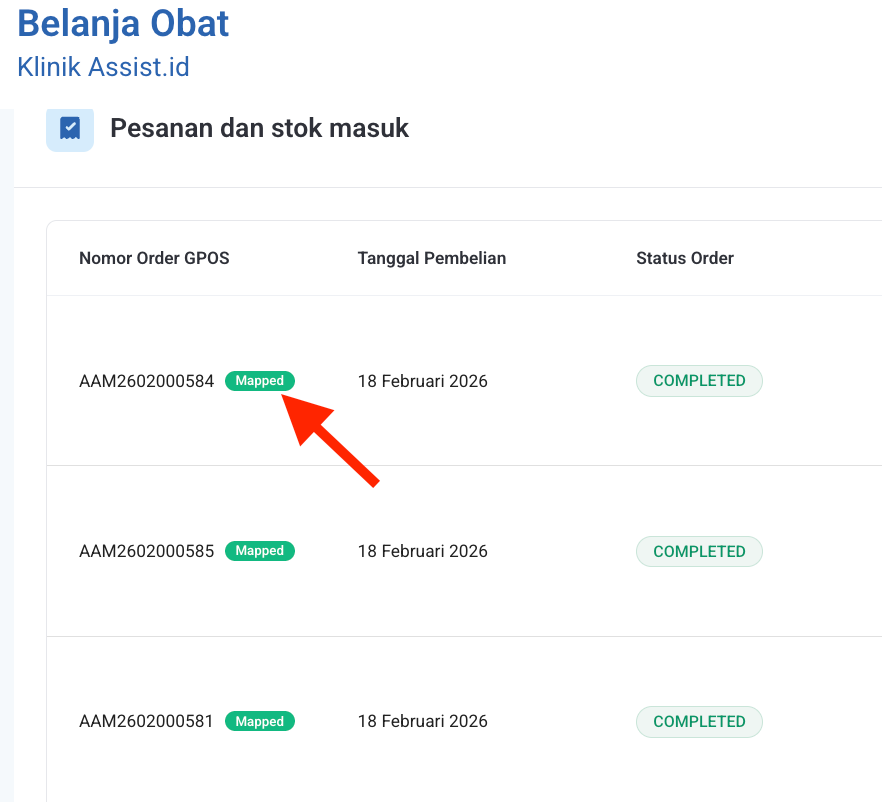The width and height of the screenshot is (882, 802).
Task: Open the Klinik Assist.id link
Action: (104, 67)
